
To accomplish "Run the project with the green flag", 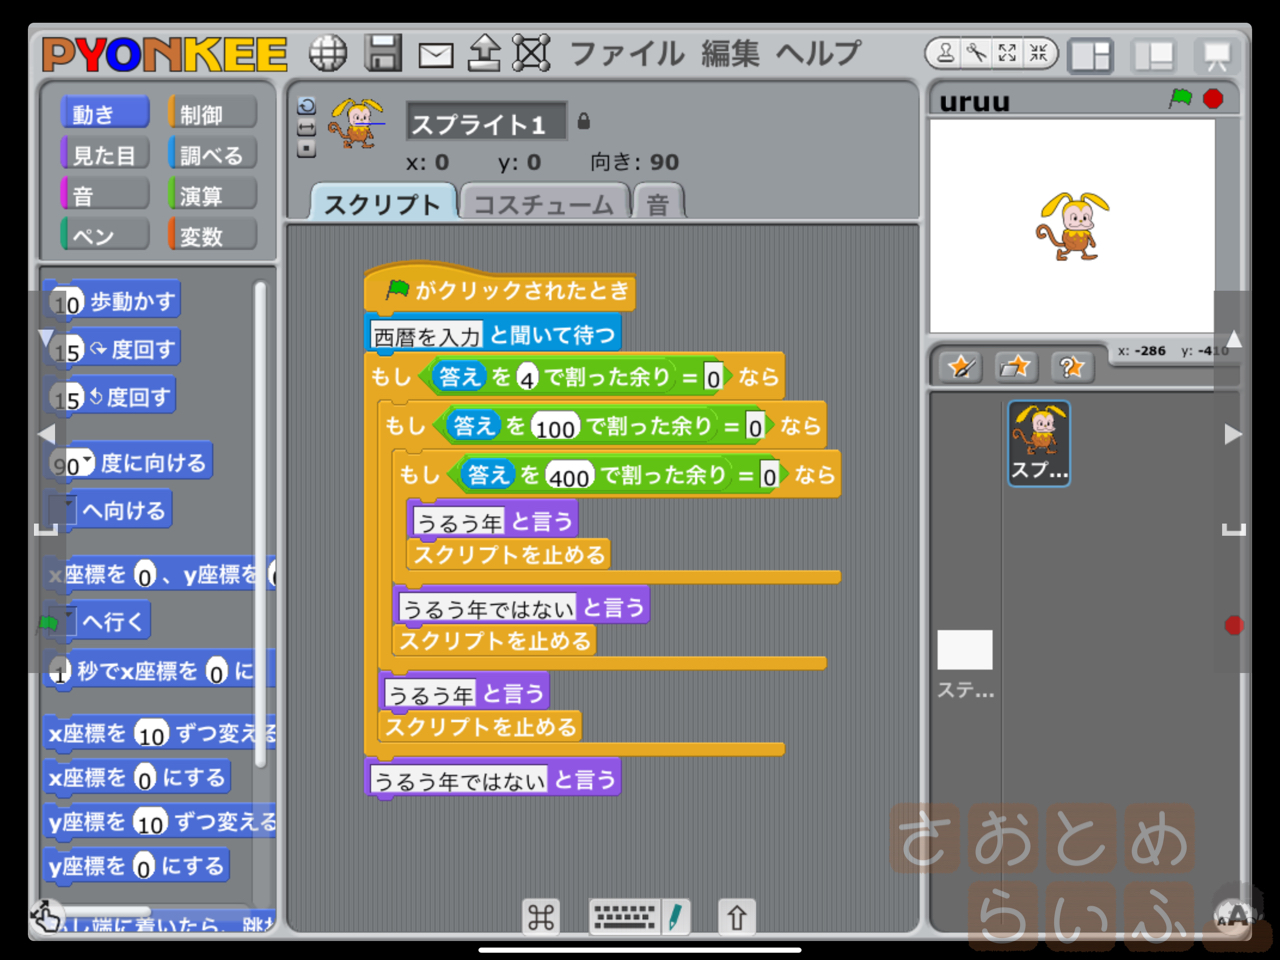I will coord(1182,99).
